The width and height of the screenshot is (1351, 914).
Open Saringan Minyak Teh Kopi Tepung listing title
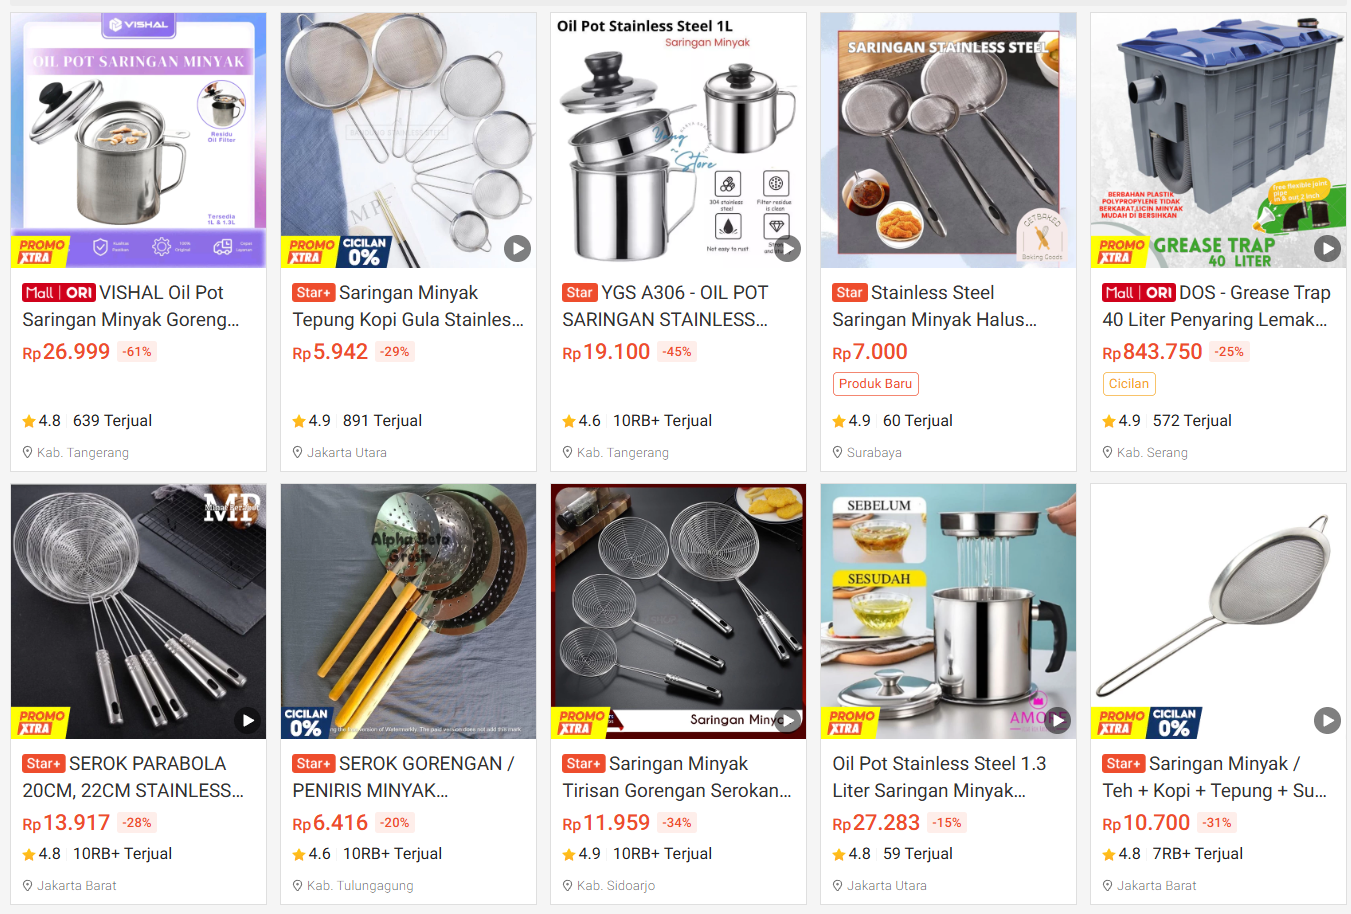pos(1216,777)
